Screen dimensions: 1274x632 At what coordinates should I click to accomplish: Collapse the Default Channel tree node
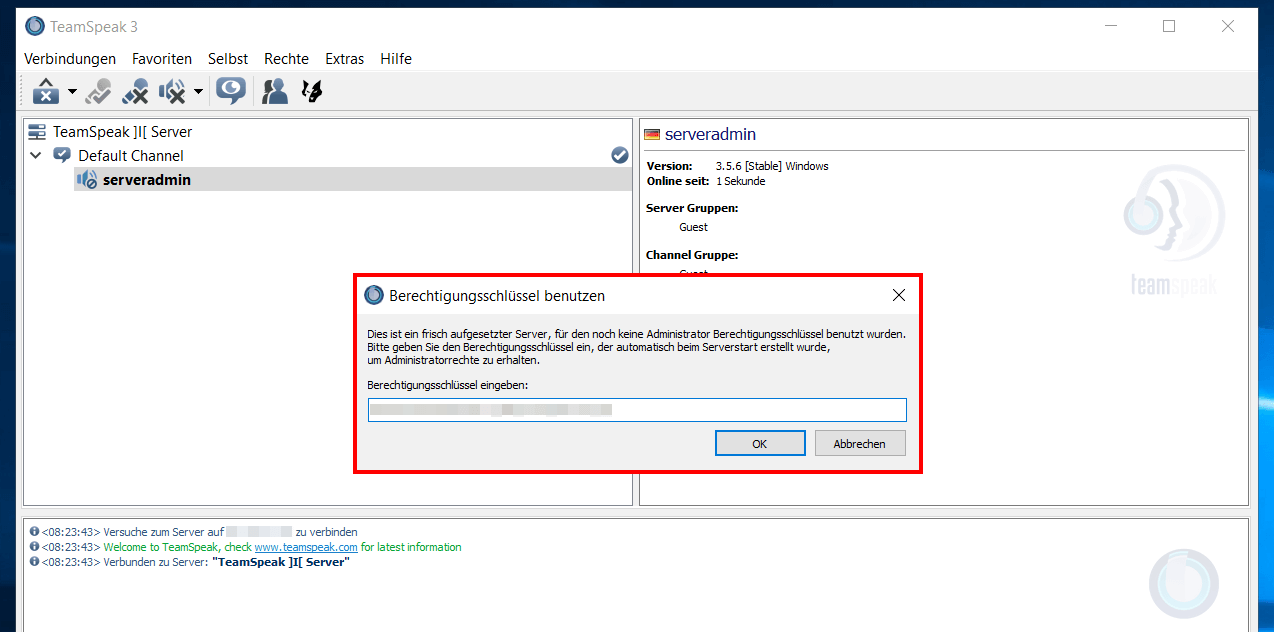point(36,155)
